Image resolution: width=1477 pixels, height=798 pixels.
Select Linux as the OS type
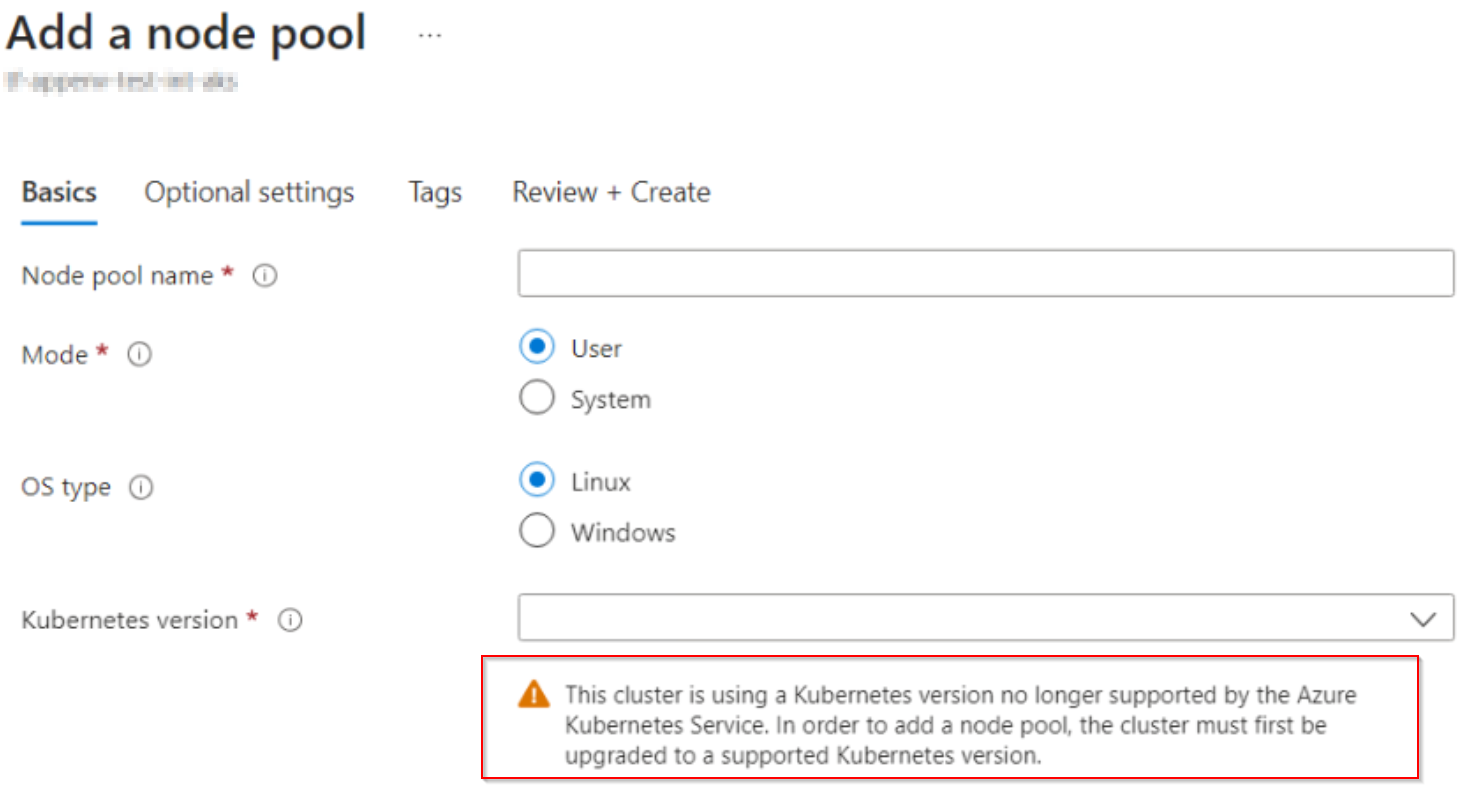pos(537,480)
